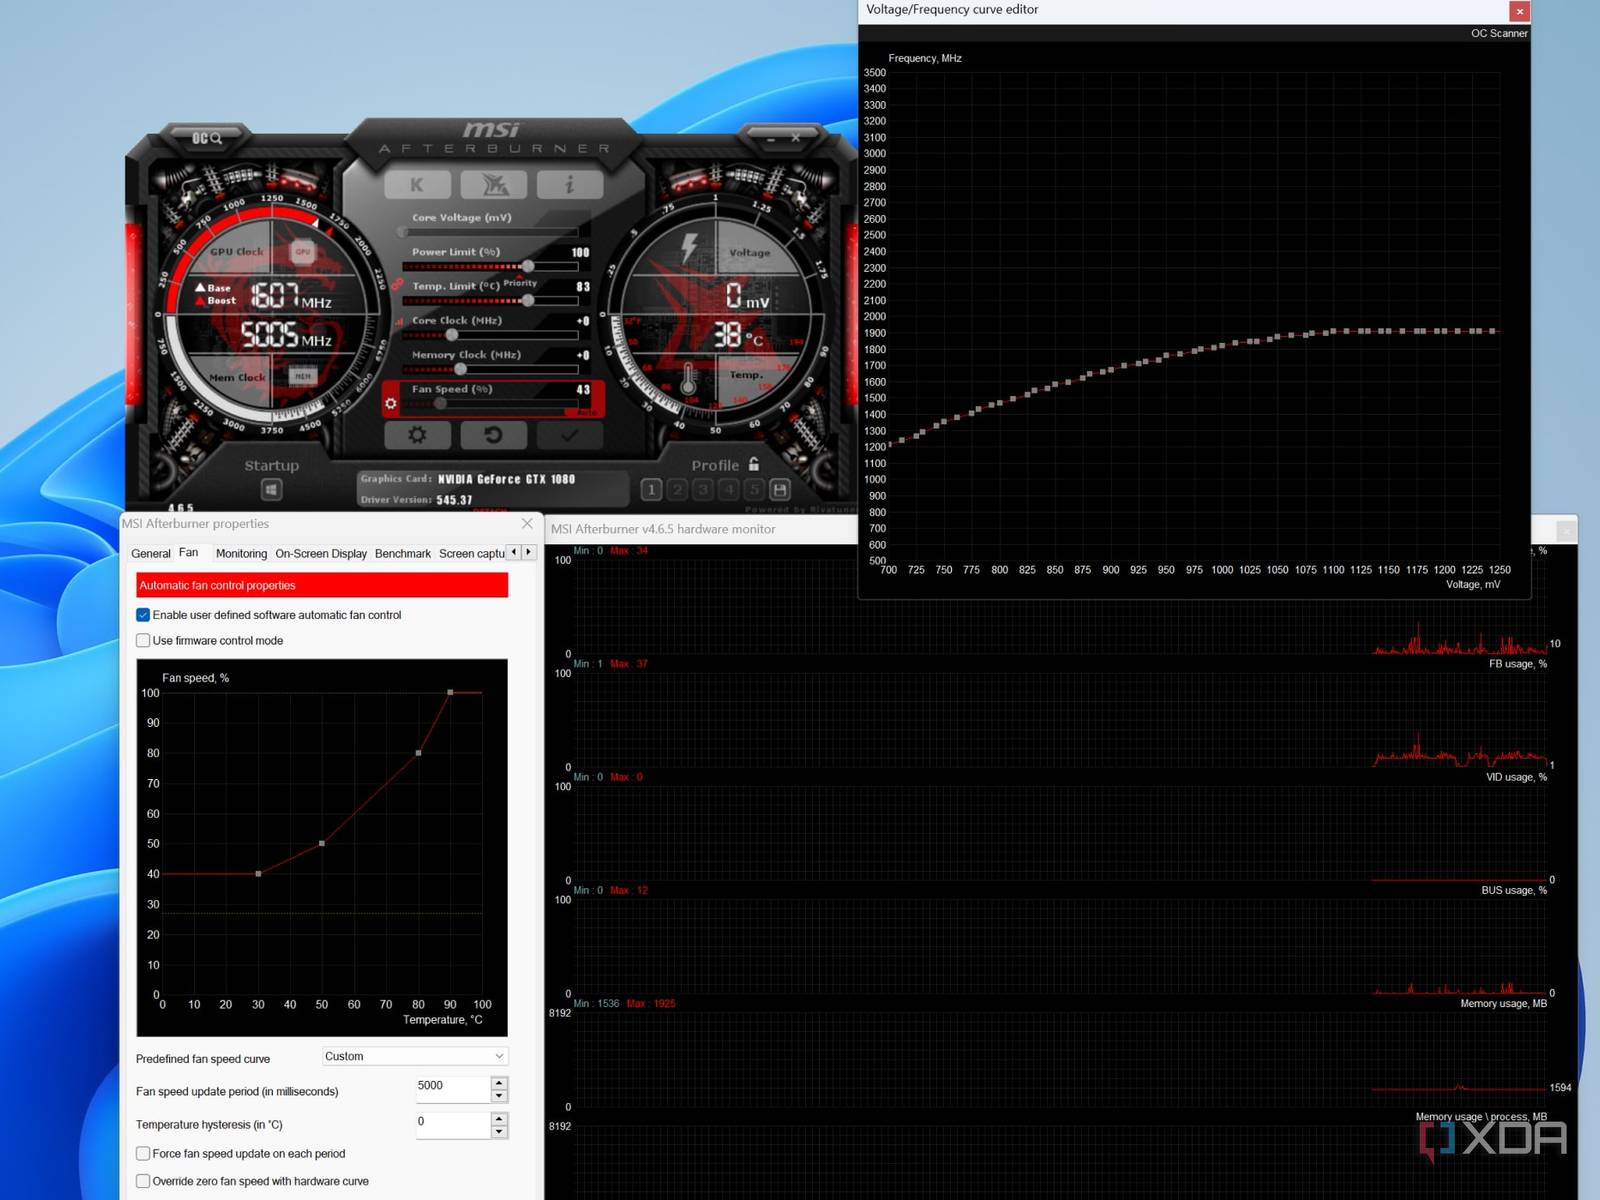Open settings with the gear button

coord(417,435)
